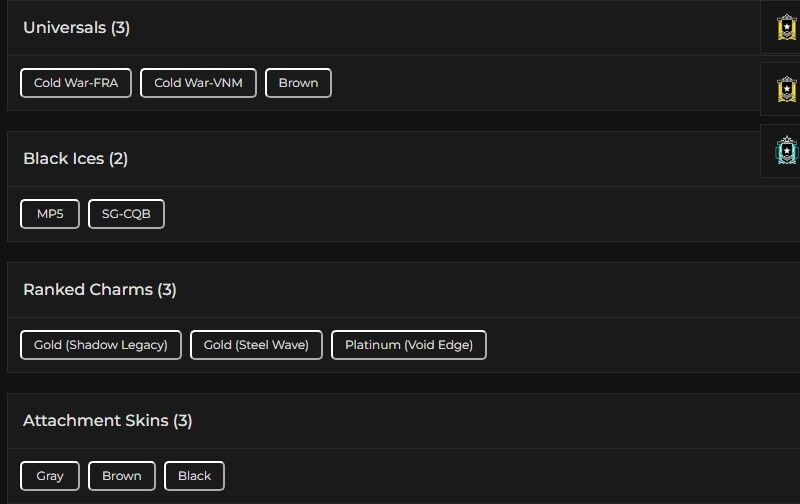Click the Ranked Charms item count (3)
800x504 pixels.
(x=167, y=289)
